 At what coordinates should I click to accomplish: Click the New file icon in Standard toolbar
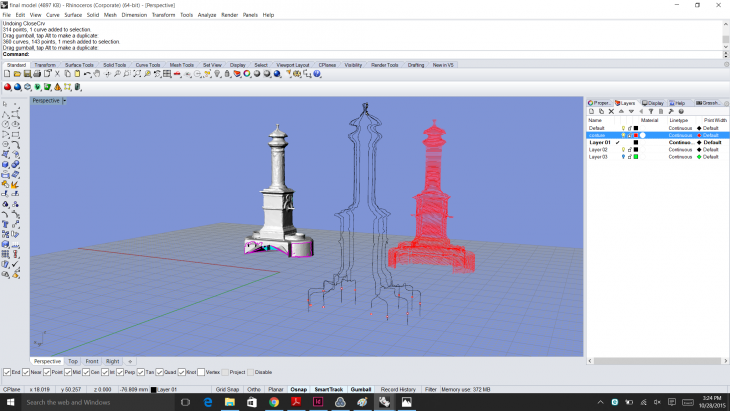pyautogui.click(x=7, y=74)
